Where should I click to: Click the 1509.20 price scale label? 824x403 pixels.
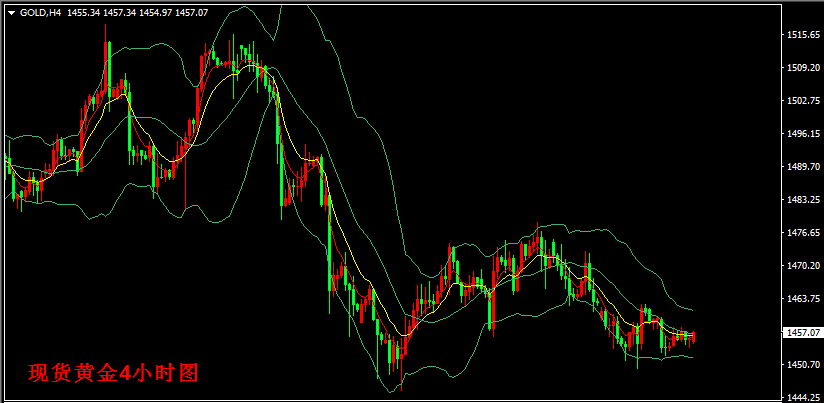[804, 68]
